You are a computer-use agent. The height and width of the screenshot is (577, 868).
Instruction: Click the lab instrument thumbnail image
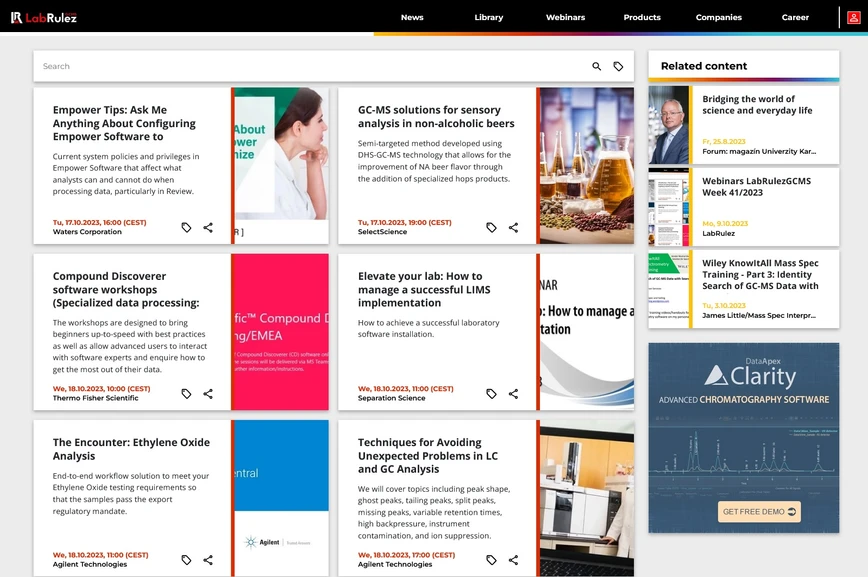click(x=587, y=498)
